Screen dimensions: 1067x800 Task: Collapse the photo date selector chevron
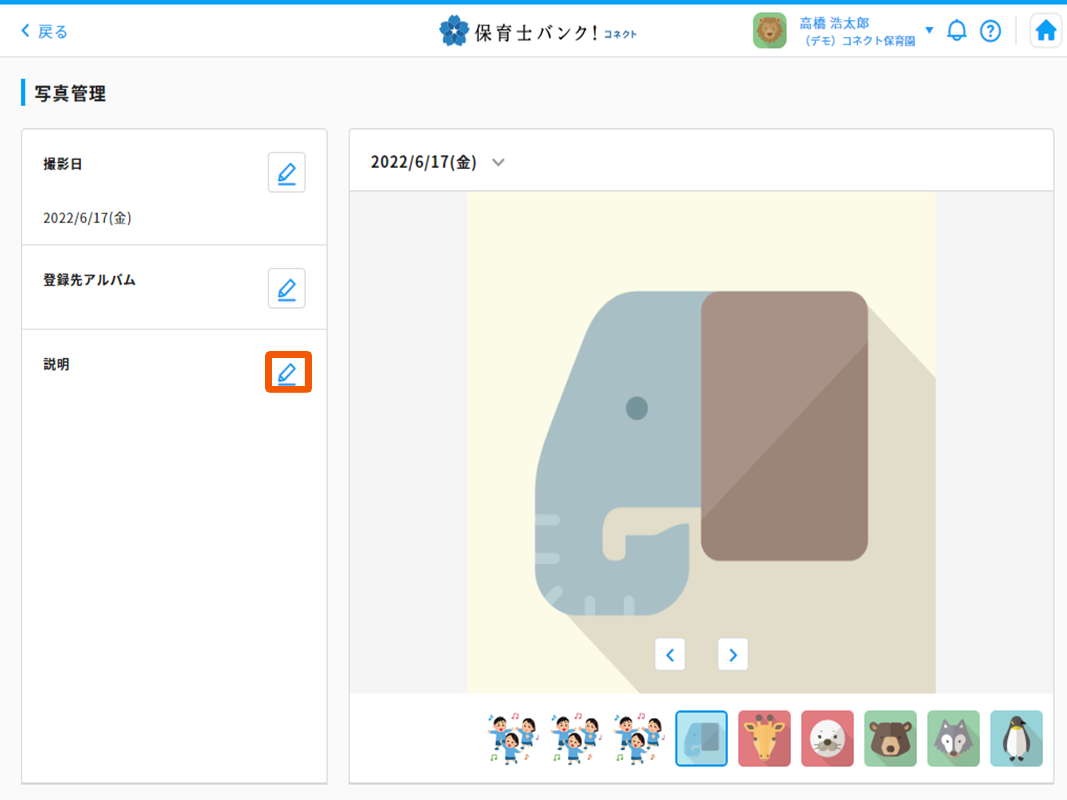(497, 161)
